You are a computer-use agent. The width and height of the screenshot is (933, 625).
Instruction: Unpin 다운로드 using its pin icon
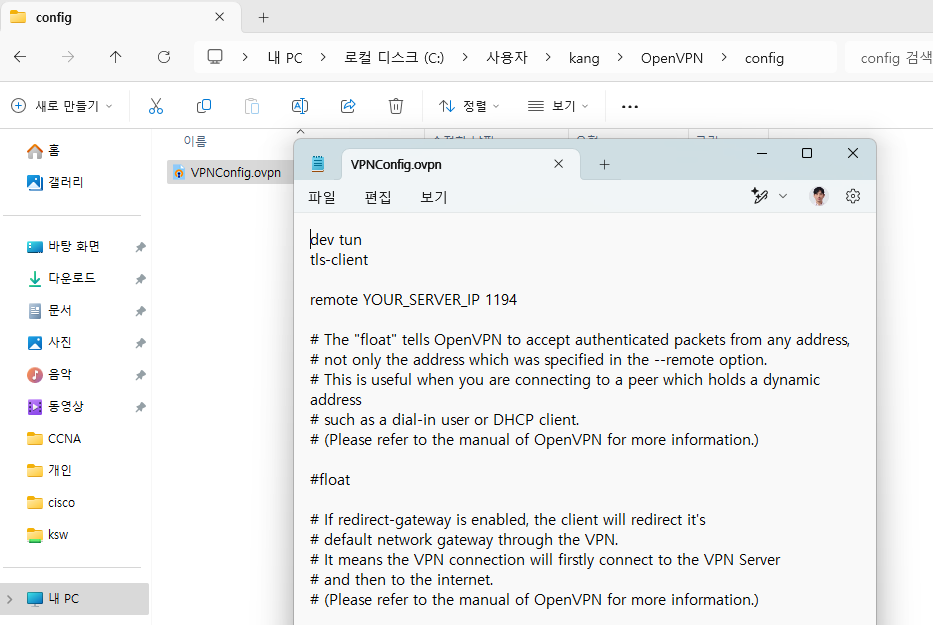pyautogui.click(x=140, y=279)
